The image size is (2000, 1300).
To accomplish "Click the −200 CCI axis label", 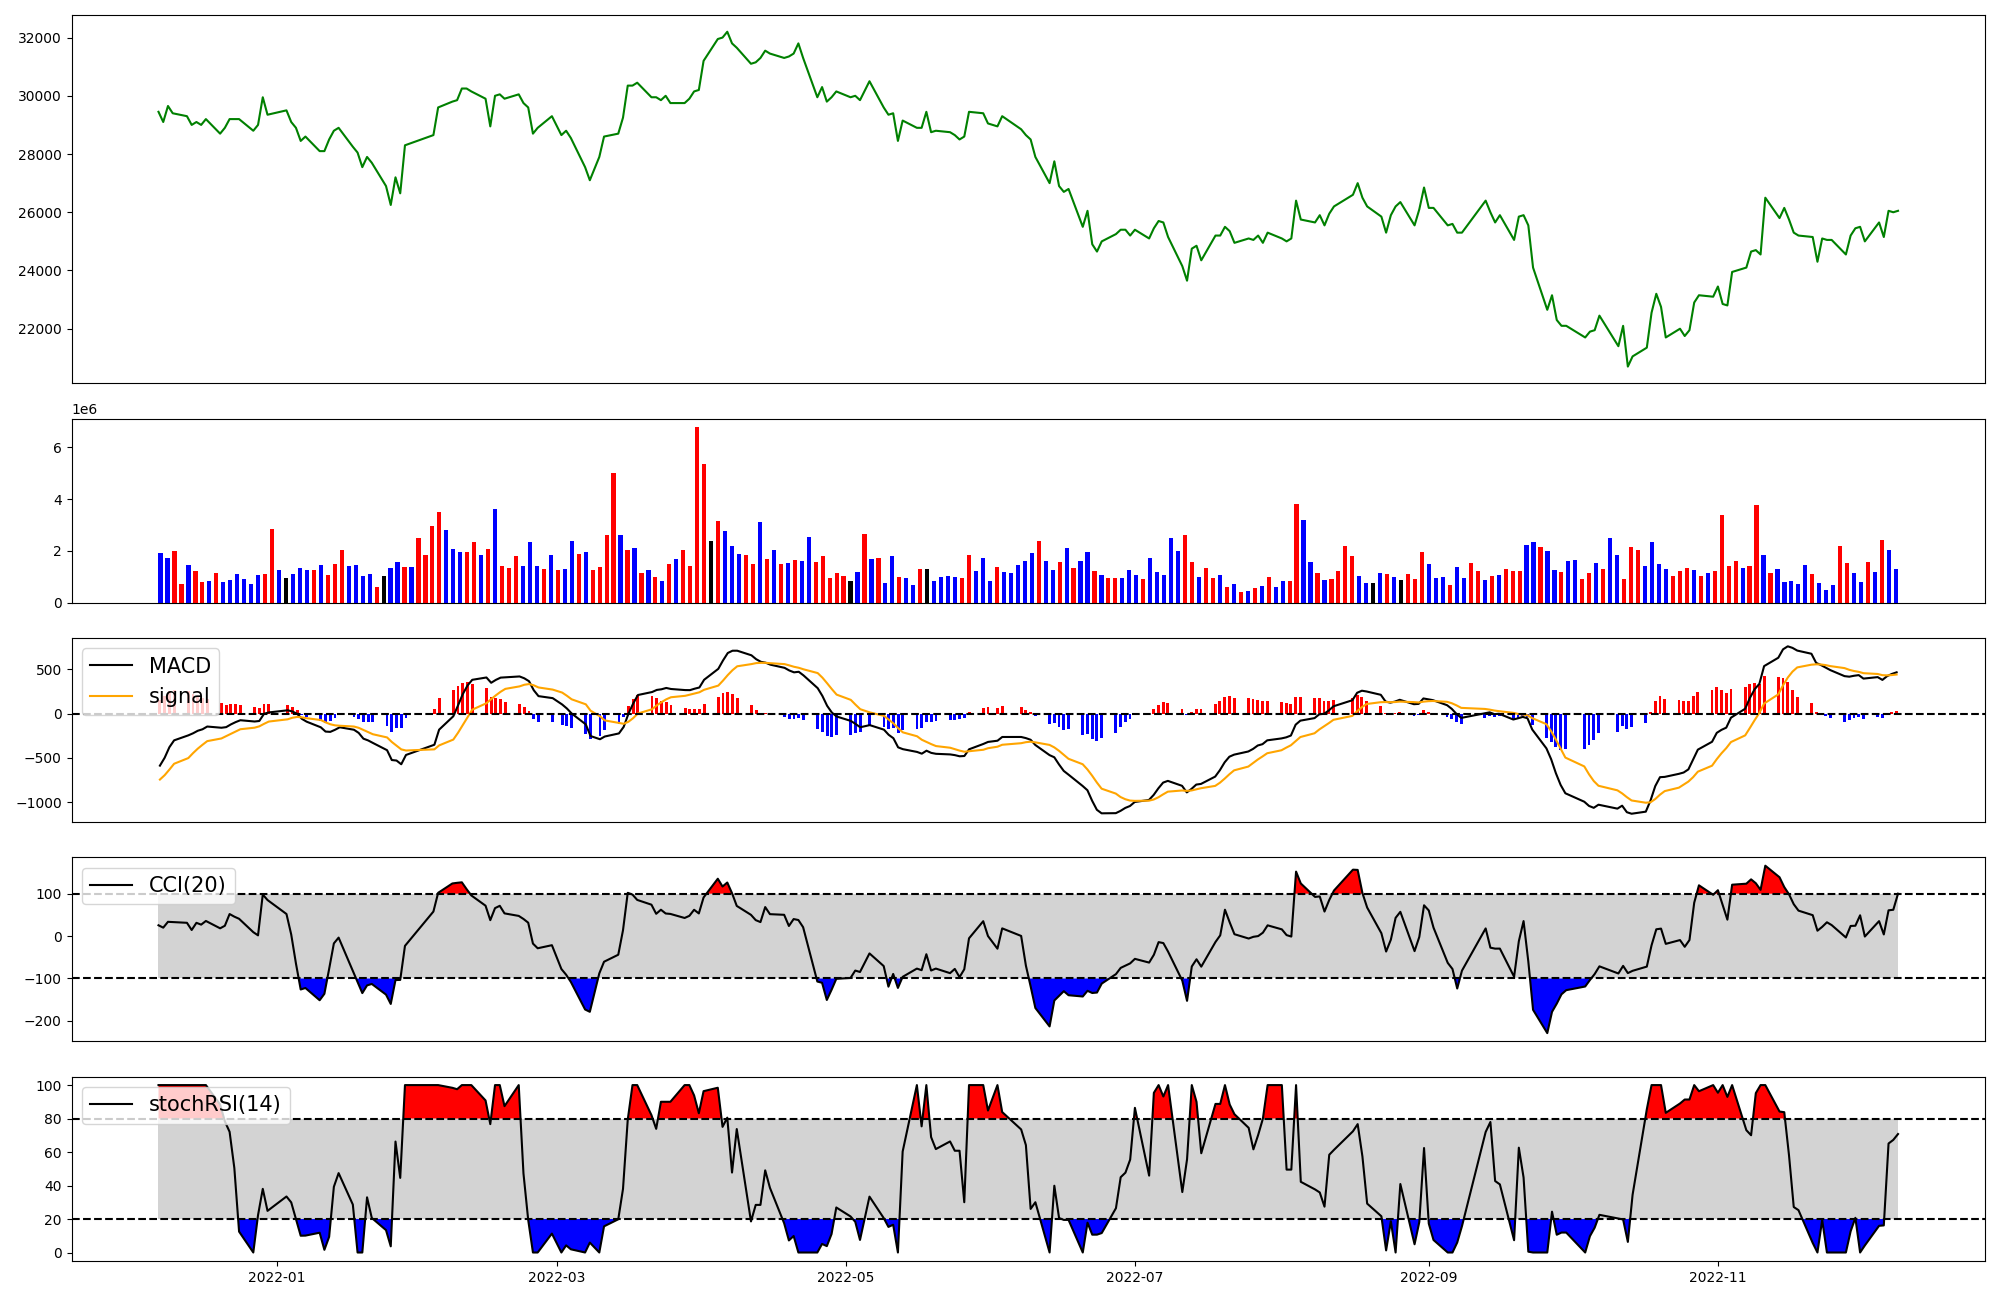I will tap(41, 1021).
